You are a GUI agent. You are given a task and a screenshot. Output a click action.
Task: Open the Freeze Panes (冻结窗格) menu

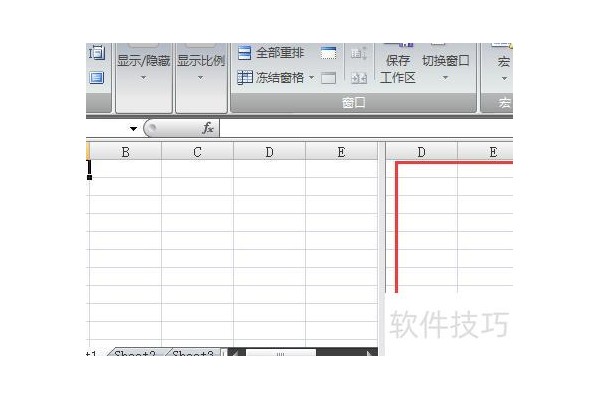(276, 78)
